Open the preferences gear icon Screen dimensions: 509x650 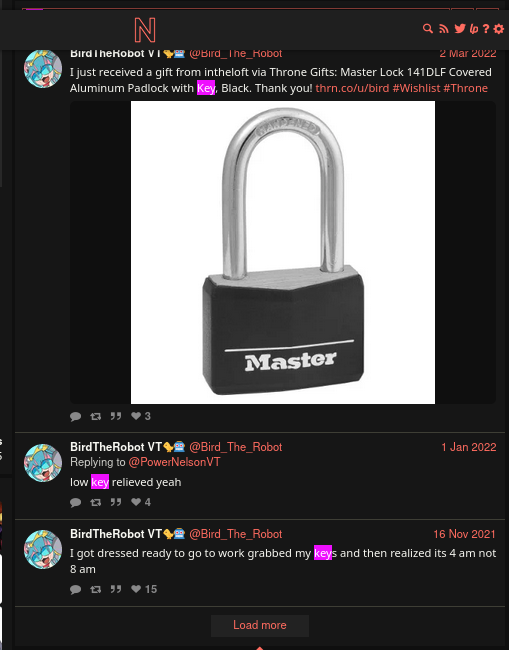coord(499,29)
